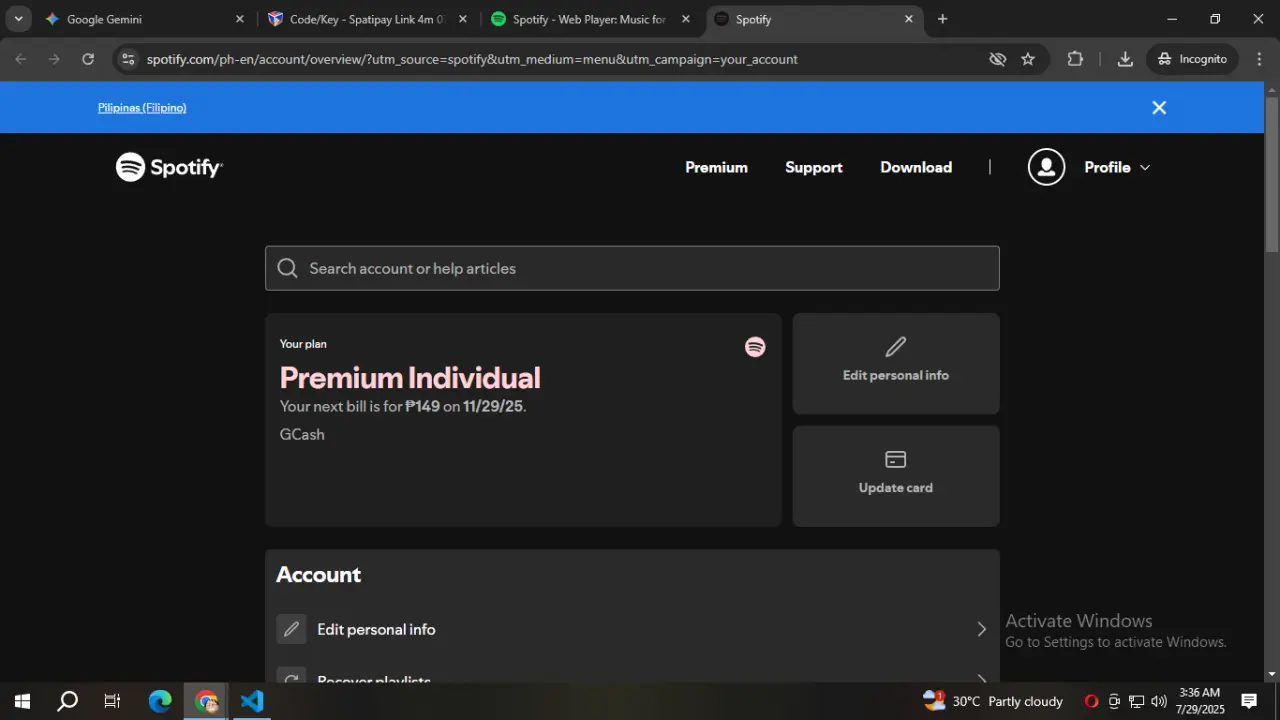Click the Edit personal info card
This screenshot has height=720, width=1280.
click(896, 364)
